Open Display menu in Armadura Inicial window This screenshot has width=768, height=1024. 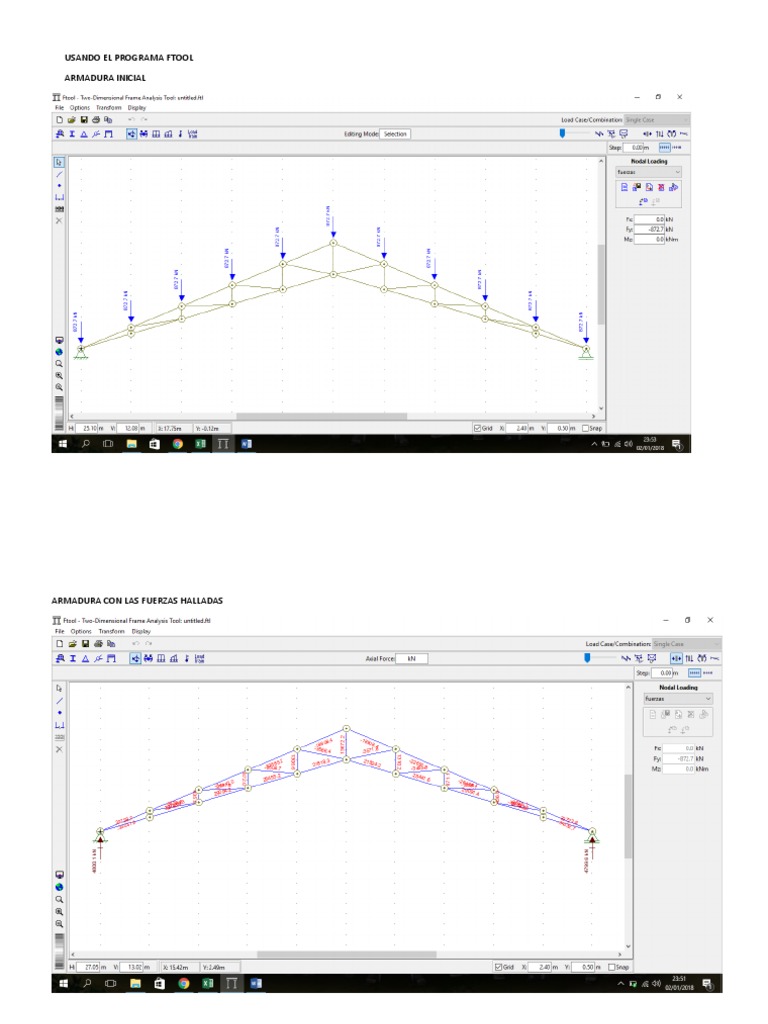click(136, 108)
